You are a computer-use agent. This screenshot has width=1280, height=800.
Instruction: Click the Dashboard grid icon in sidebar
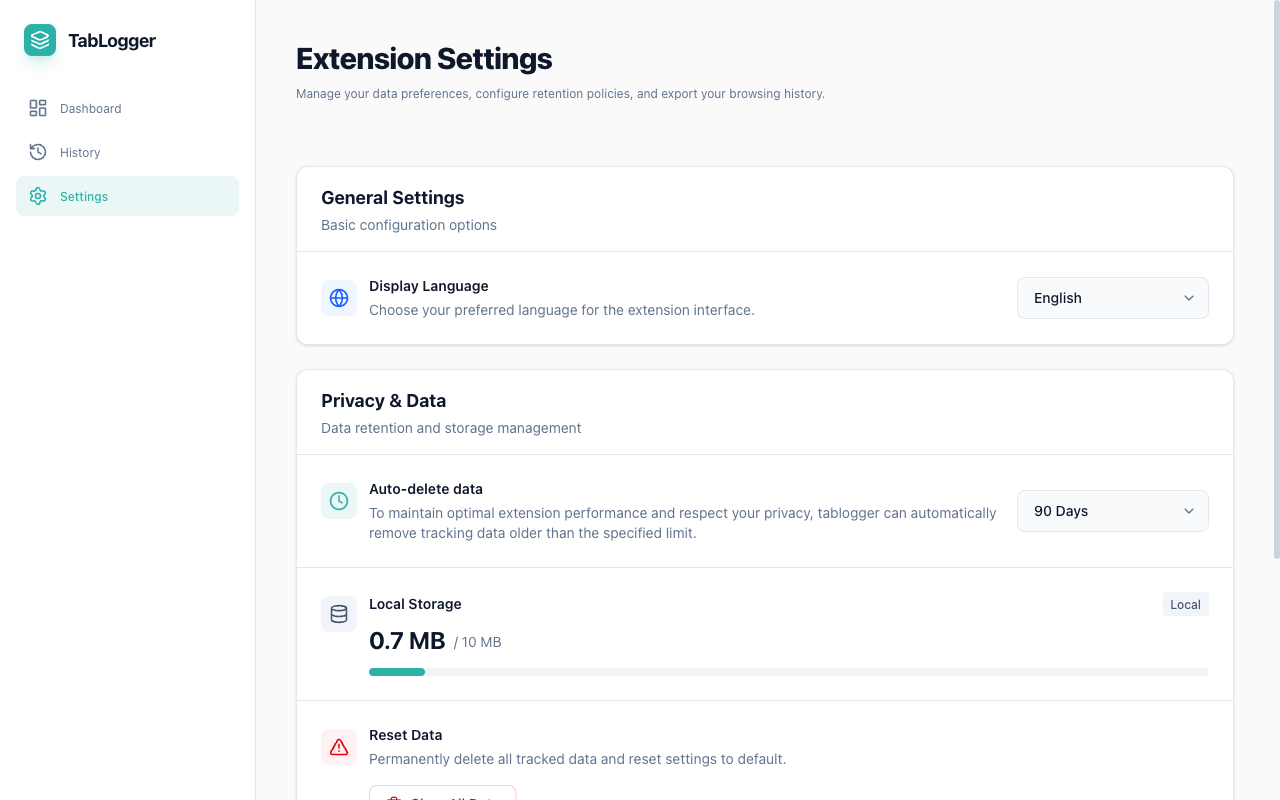(x=37, y=108)
